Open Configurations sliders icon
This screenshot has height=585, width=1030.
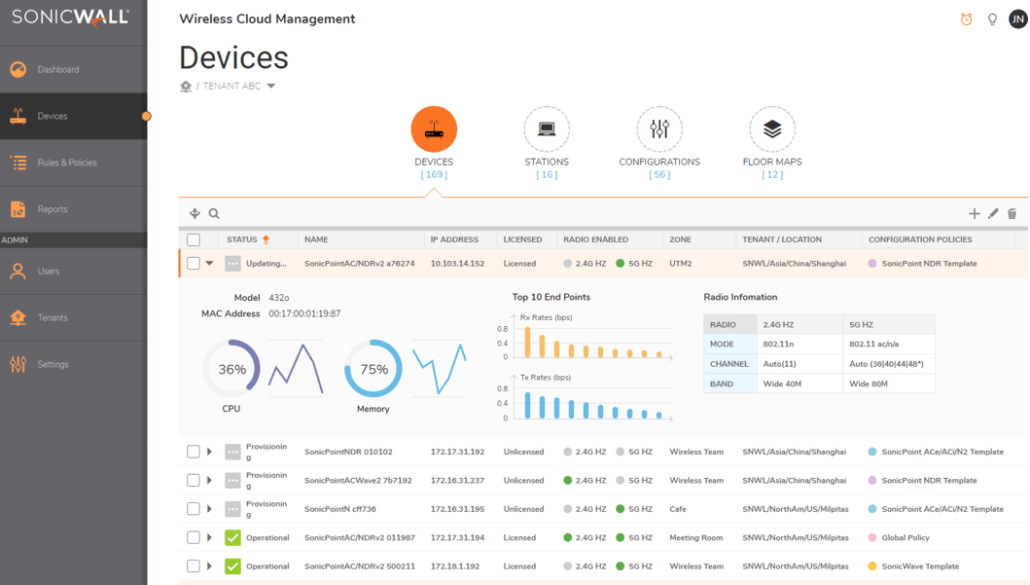coord(660,129)
